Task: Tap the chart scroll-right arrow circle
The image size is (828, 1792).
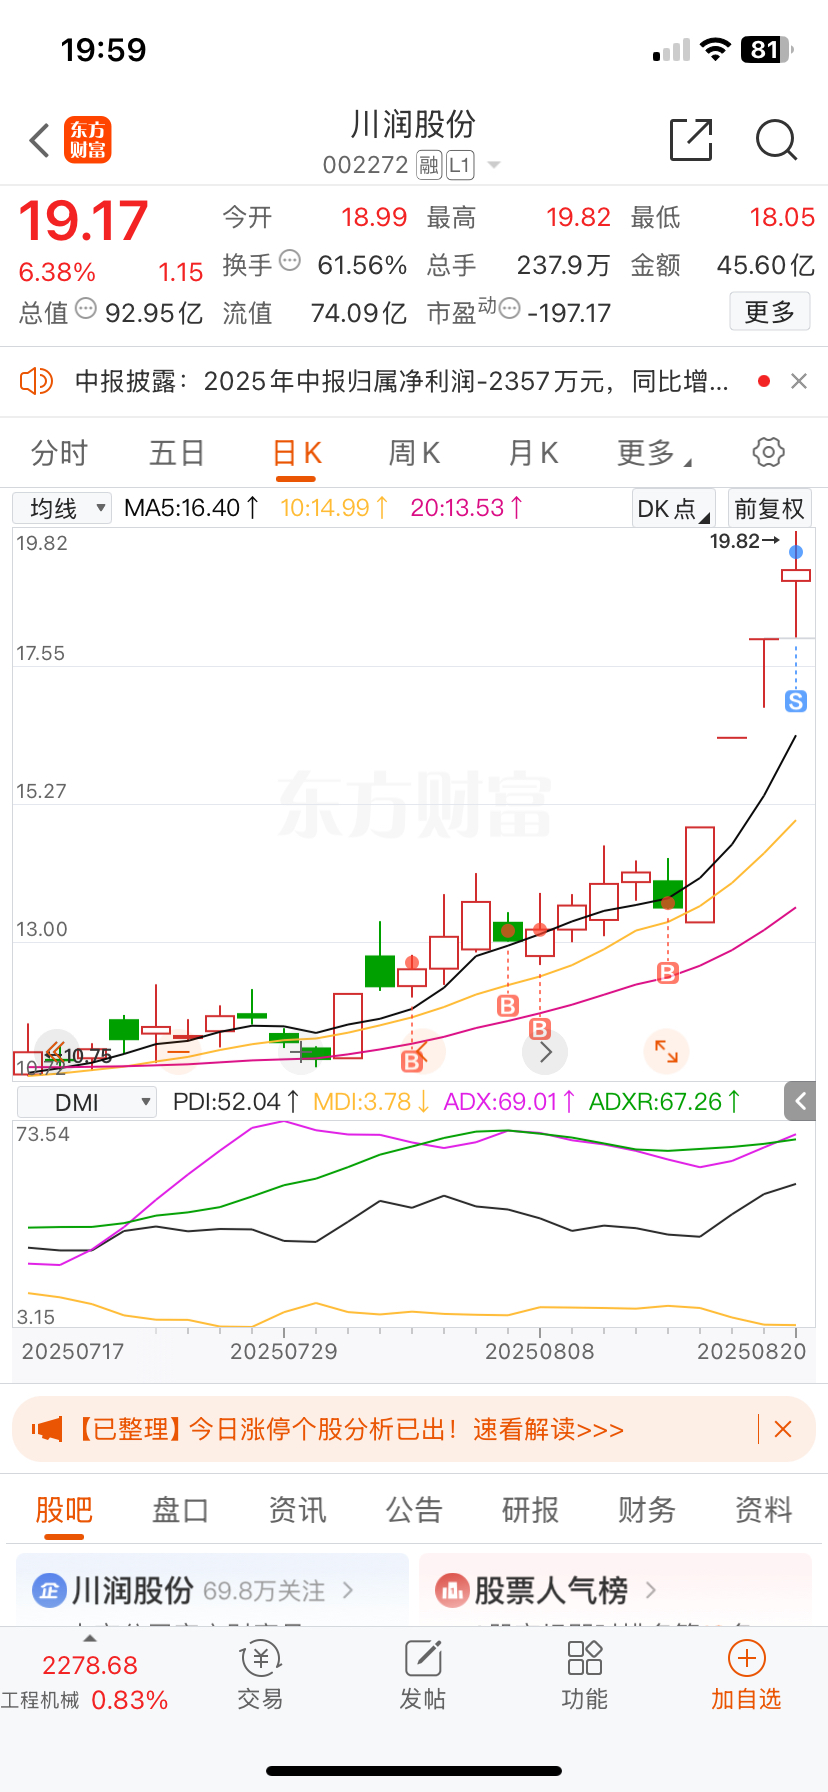Action: (x=545, y=1051)
